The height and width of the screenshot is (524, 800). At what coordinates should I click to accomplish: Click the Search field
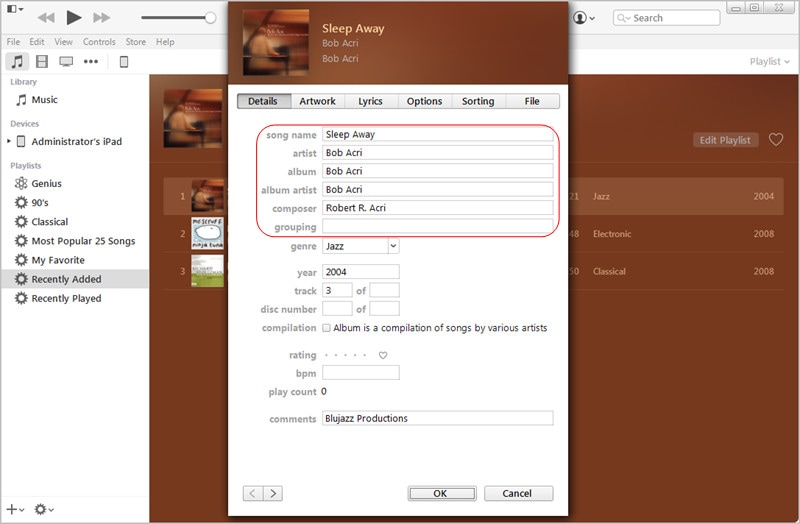pyautogui.click(x=666, y=18)
